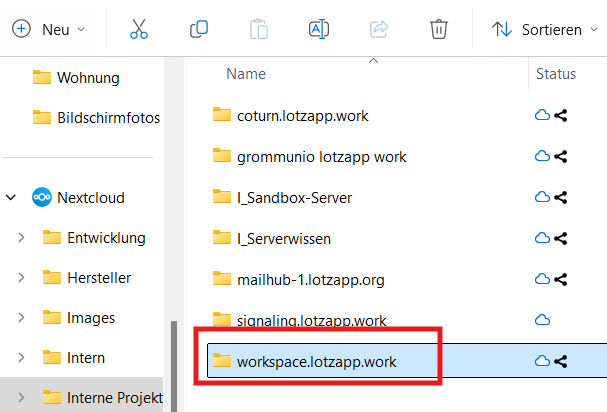Click the Delete trash can icon
This screenshot has width=607, height=412.
click(x=438, y=29)
